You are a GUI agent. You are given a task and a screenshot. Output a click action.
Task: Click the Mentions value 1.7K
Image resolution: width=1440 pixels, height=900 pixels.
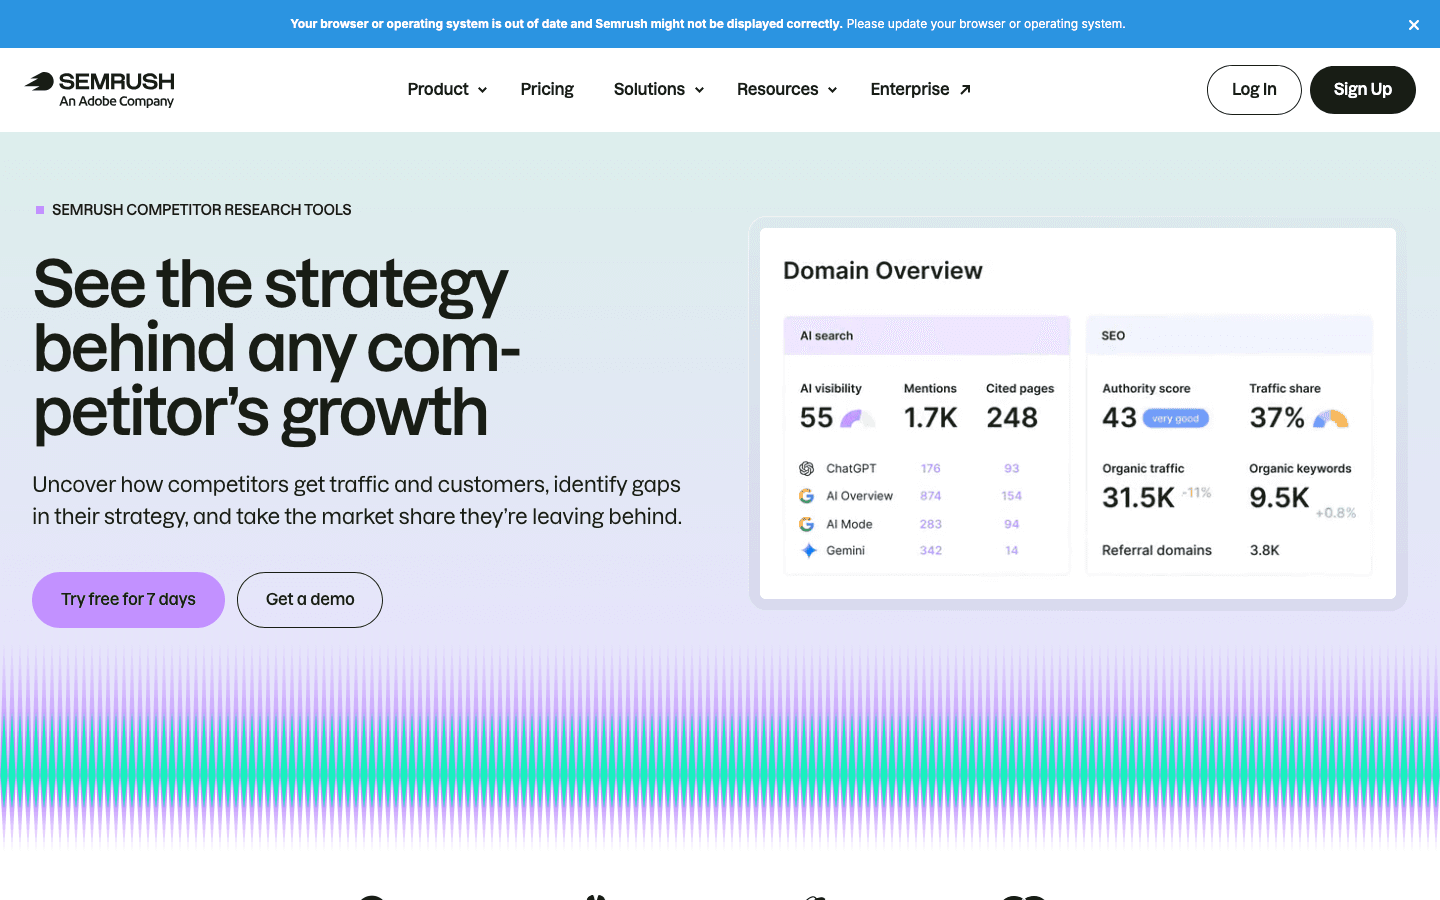931,418
